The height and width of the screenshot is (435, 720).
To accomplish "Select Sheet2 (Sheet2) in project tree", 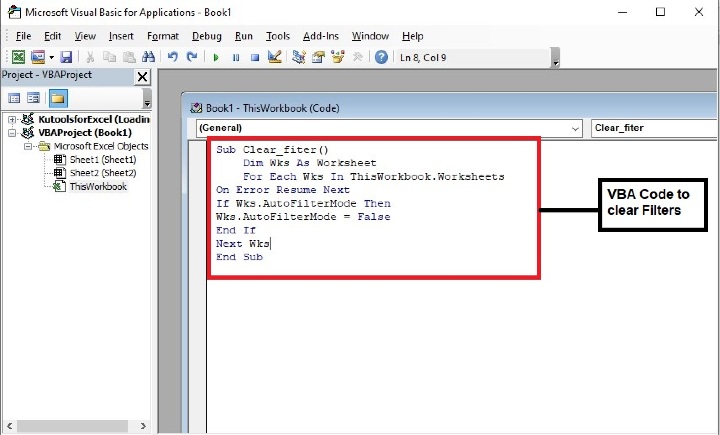I will [x=103, y=173].
